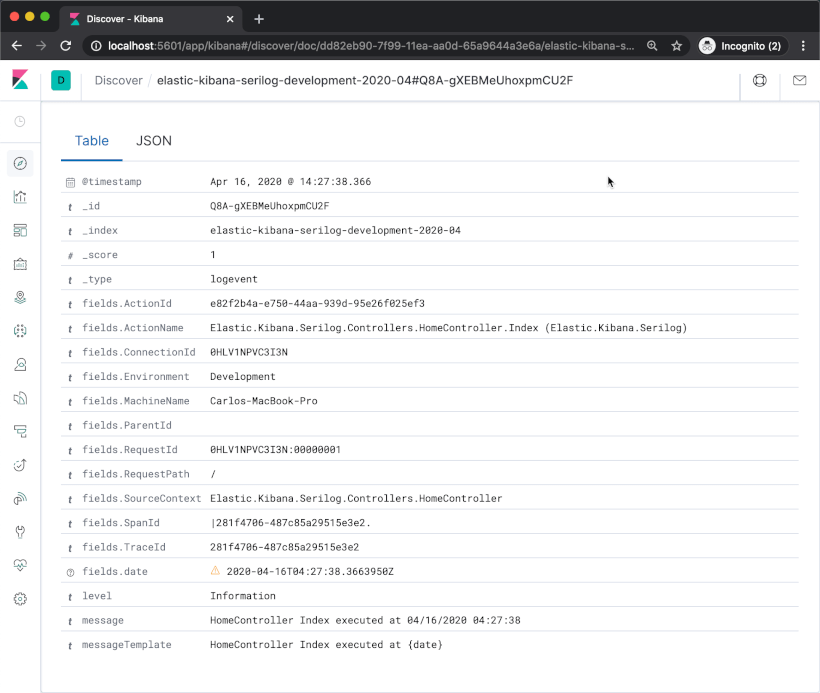
Task: Click the @timestamp field name
Action: coord(111,181)
